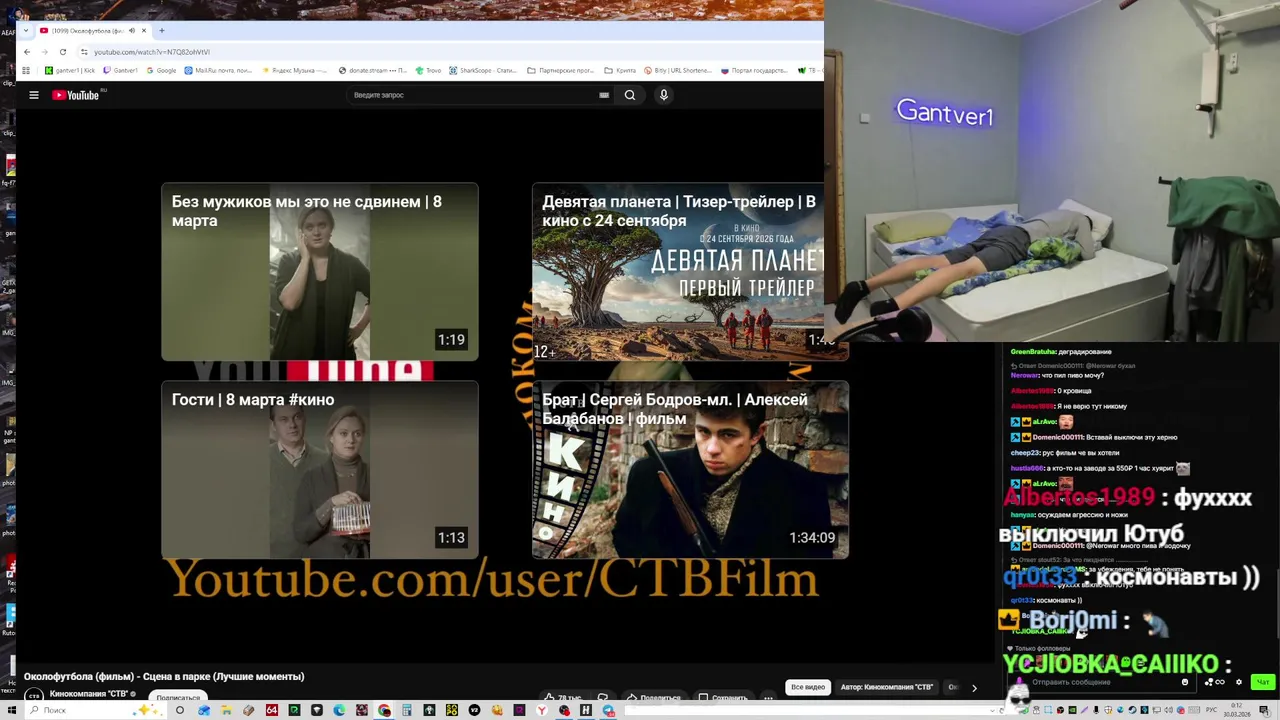Open the SharkScope bookmark
The image size is (1280, 720).
[483, 70]
